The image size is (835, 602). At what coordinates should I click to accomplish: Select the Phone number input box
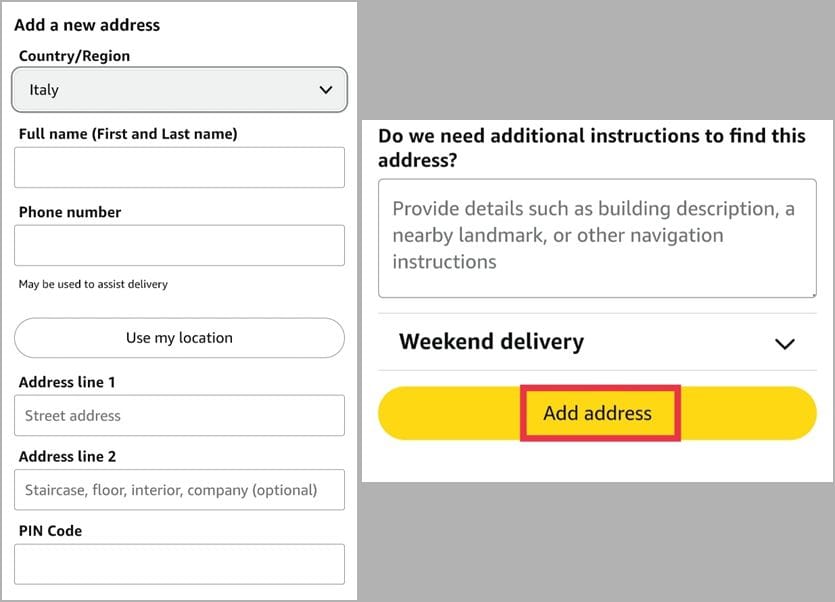(179, 245)
